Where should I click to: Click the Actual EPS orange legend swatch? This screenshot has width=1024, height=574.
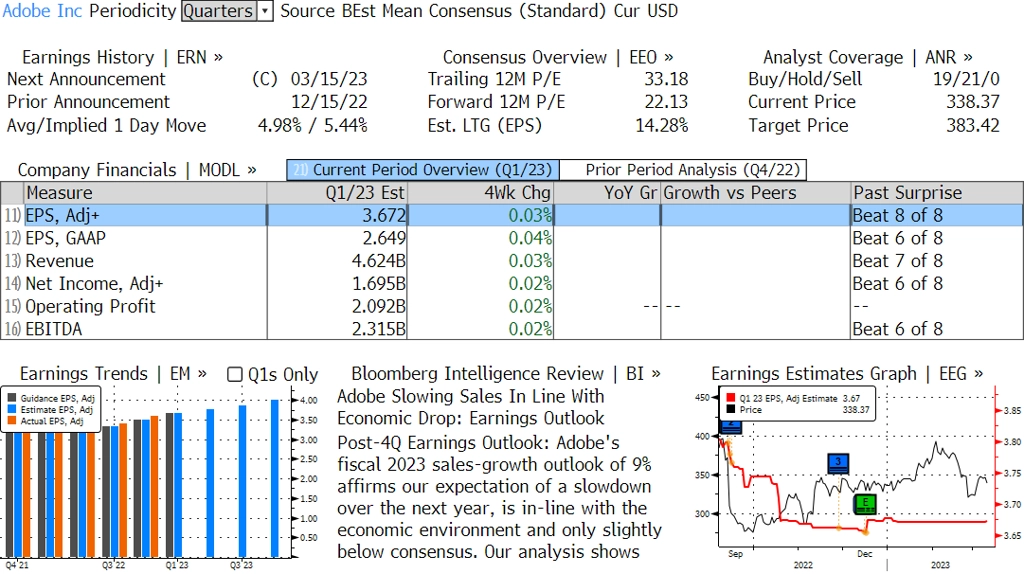pyautogui.click(x=12, y=421)
